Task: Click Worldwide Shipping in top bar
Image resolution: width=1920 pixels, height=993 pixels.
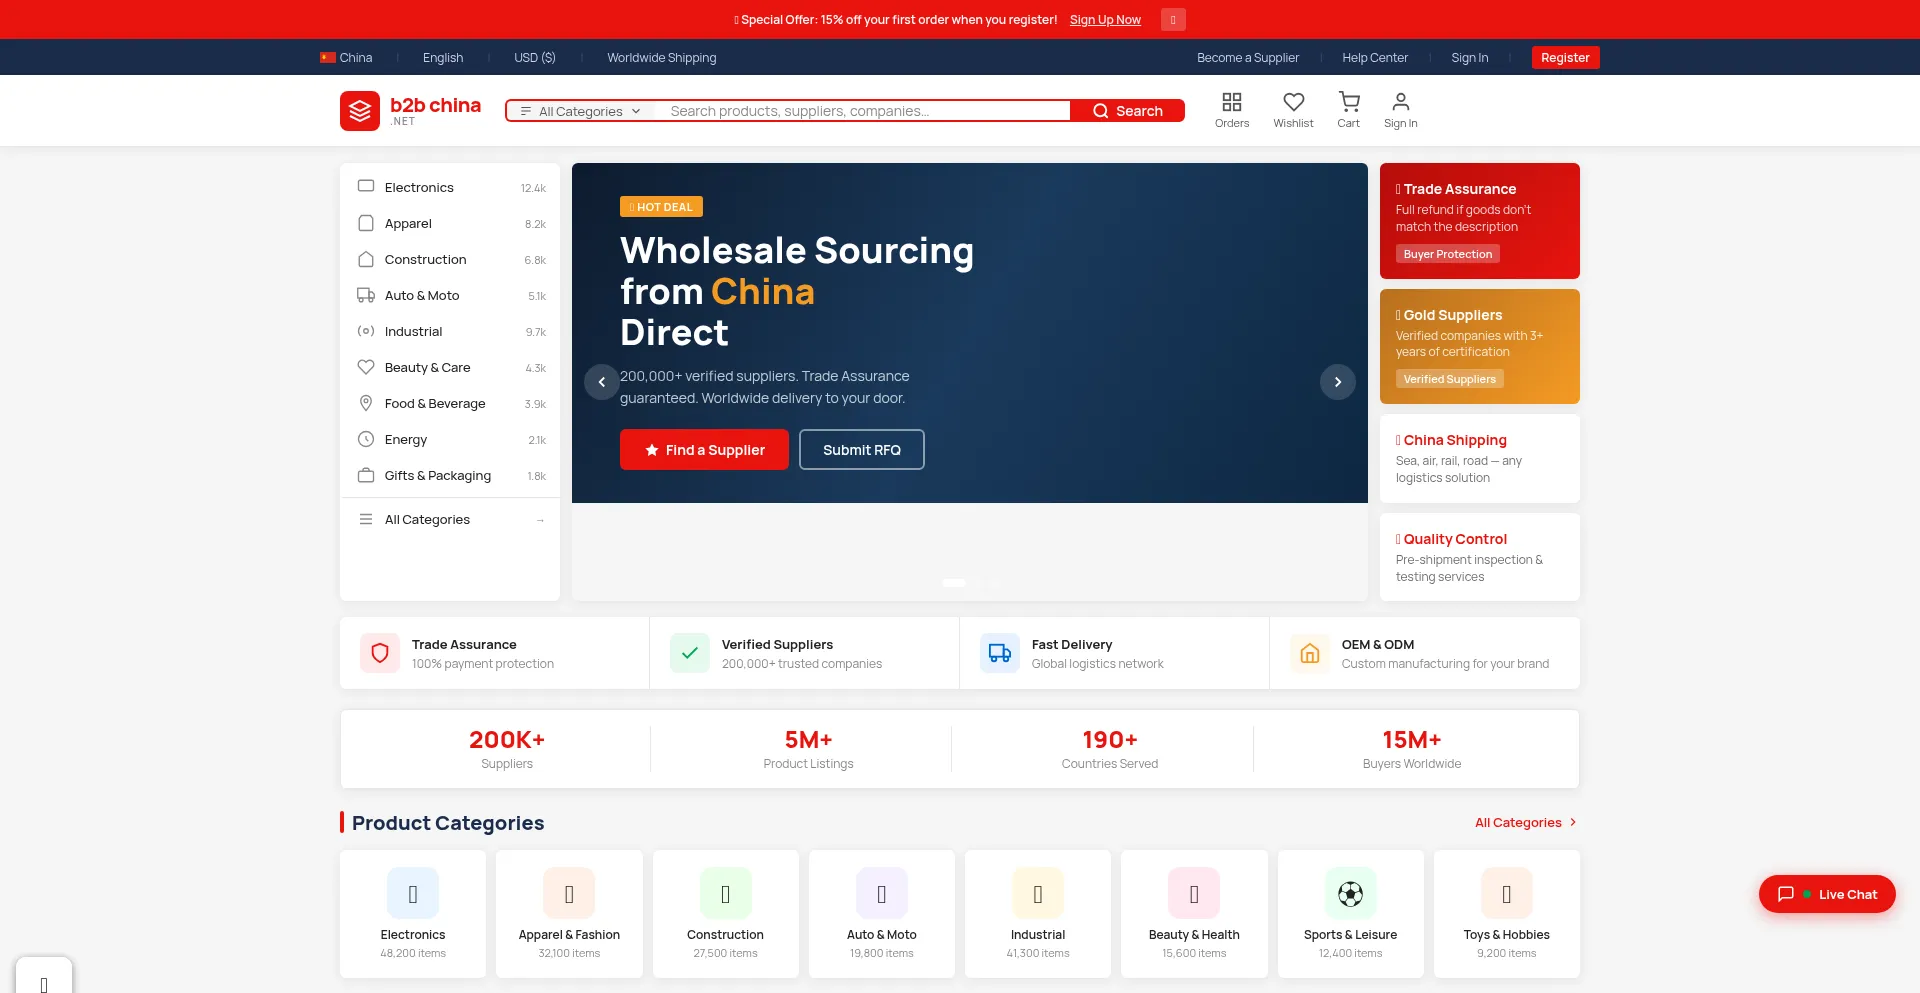Action: [x=662, y=57]
